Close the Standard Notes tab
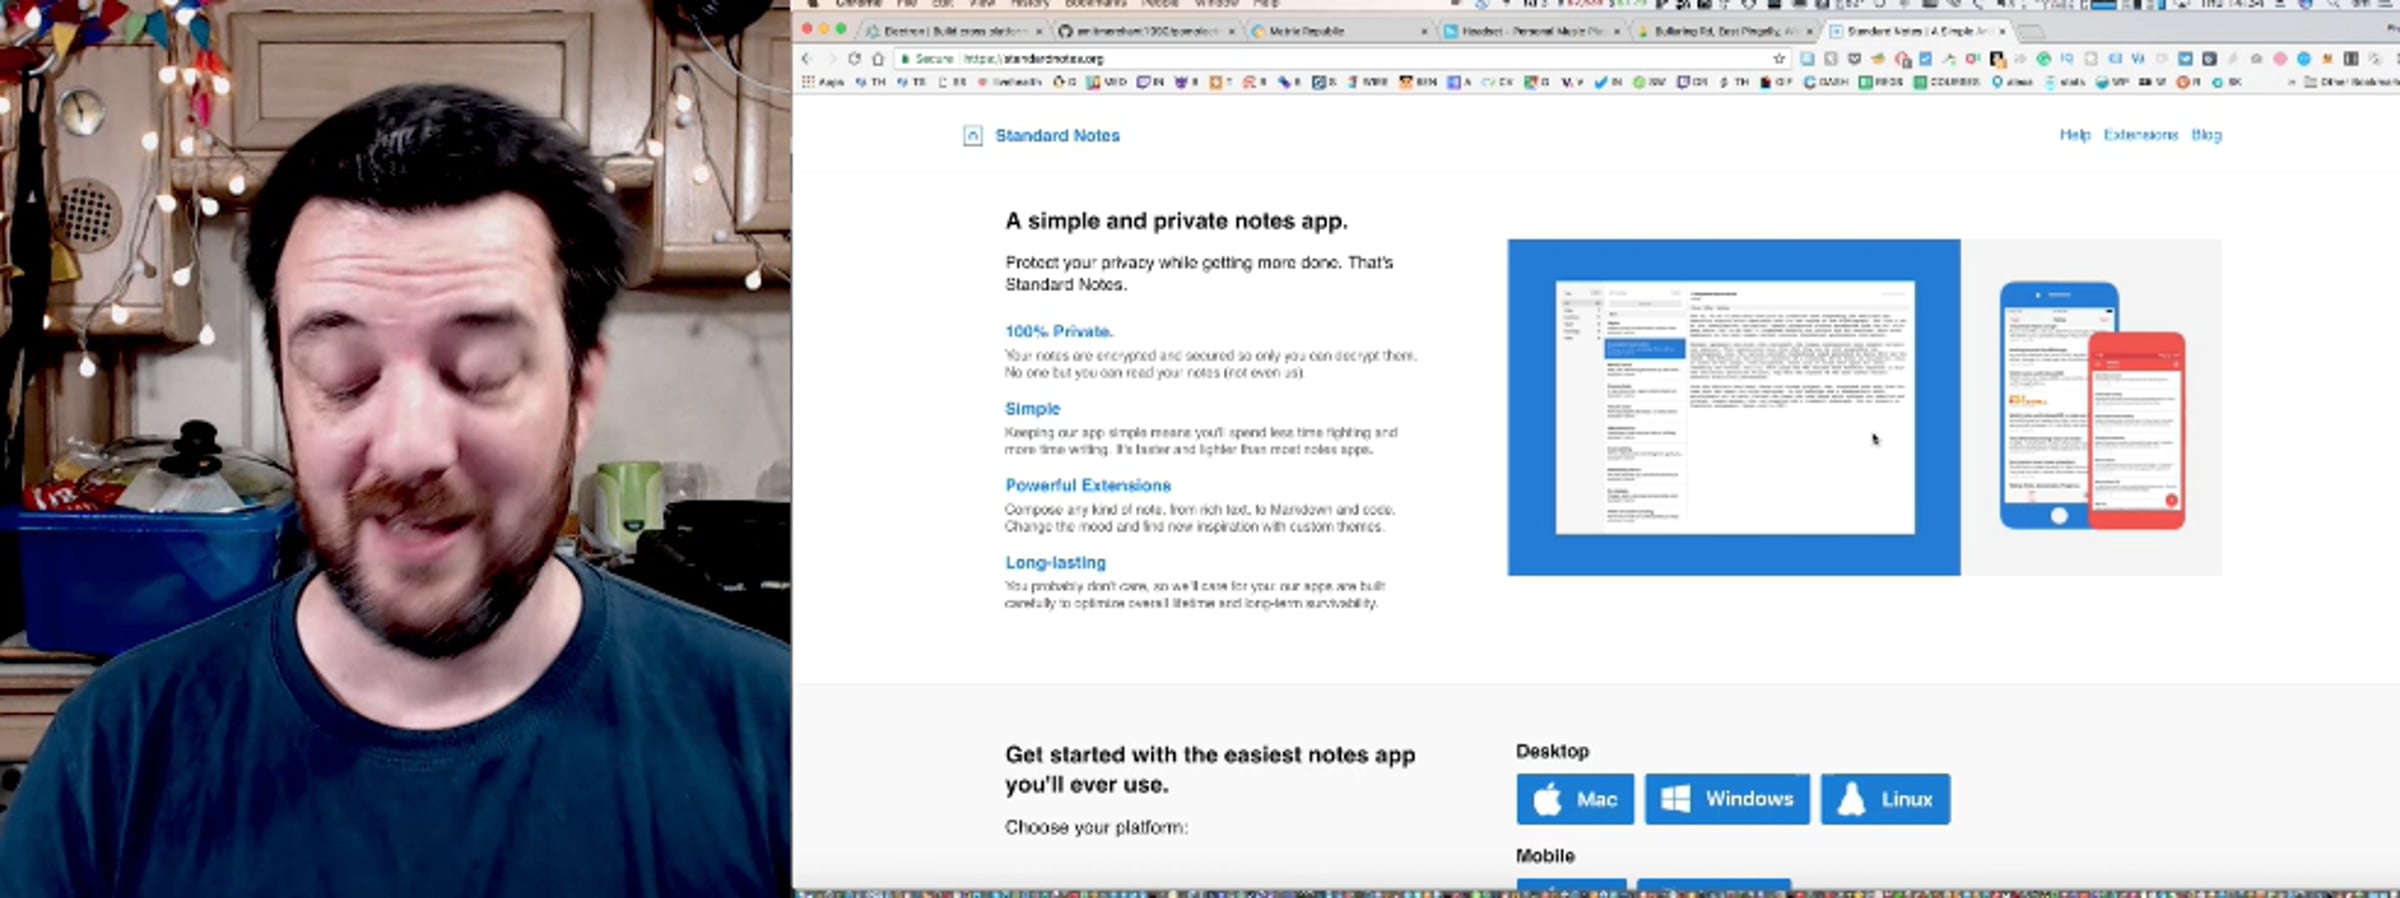 [2002, 31]
